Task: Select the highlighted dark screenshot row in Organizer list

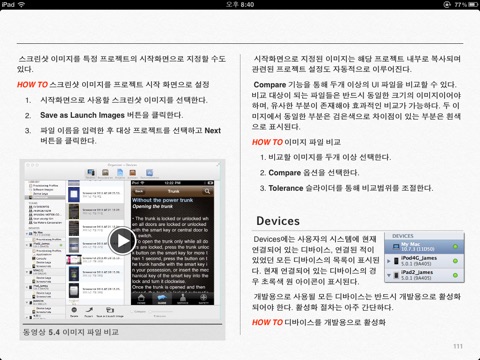Action: point(96,211)
